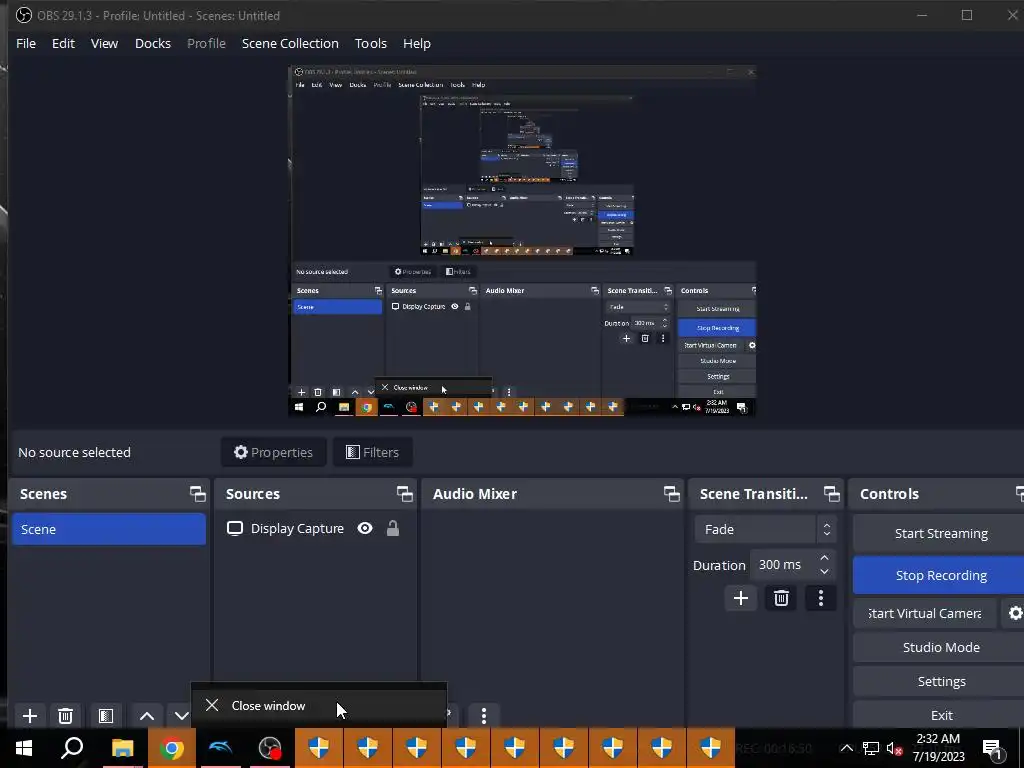This screenshot has height=768, width=1024.
Task: Select the Scene item in Scenes list
Action: point(109,529)
